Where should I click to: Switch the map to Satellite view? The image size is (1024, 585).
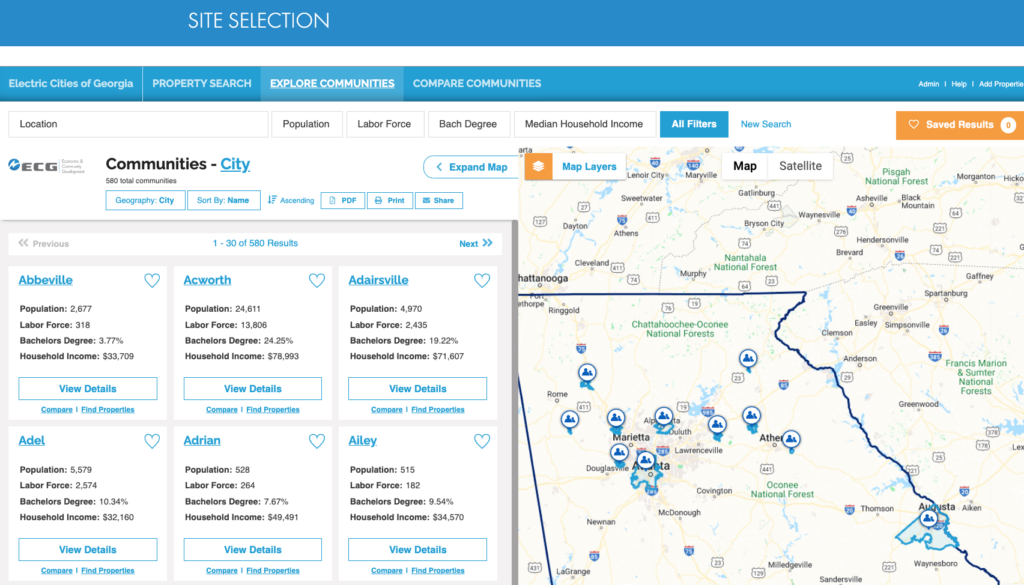pyautogui.click(x=800, y=166)
